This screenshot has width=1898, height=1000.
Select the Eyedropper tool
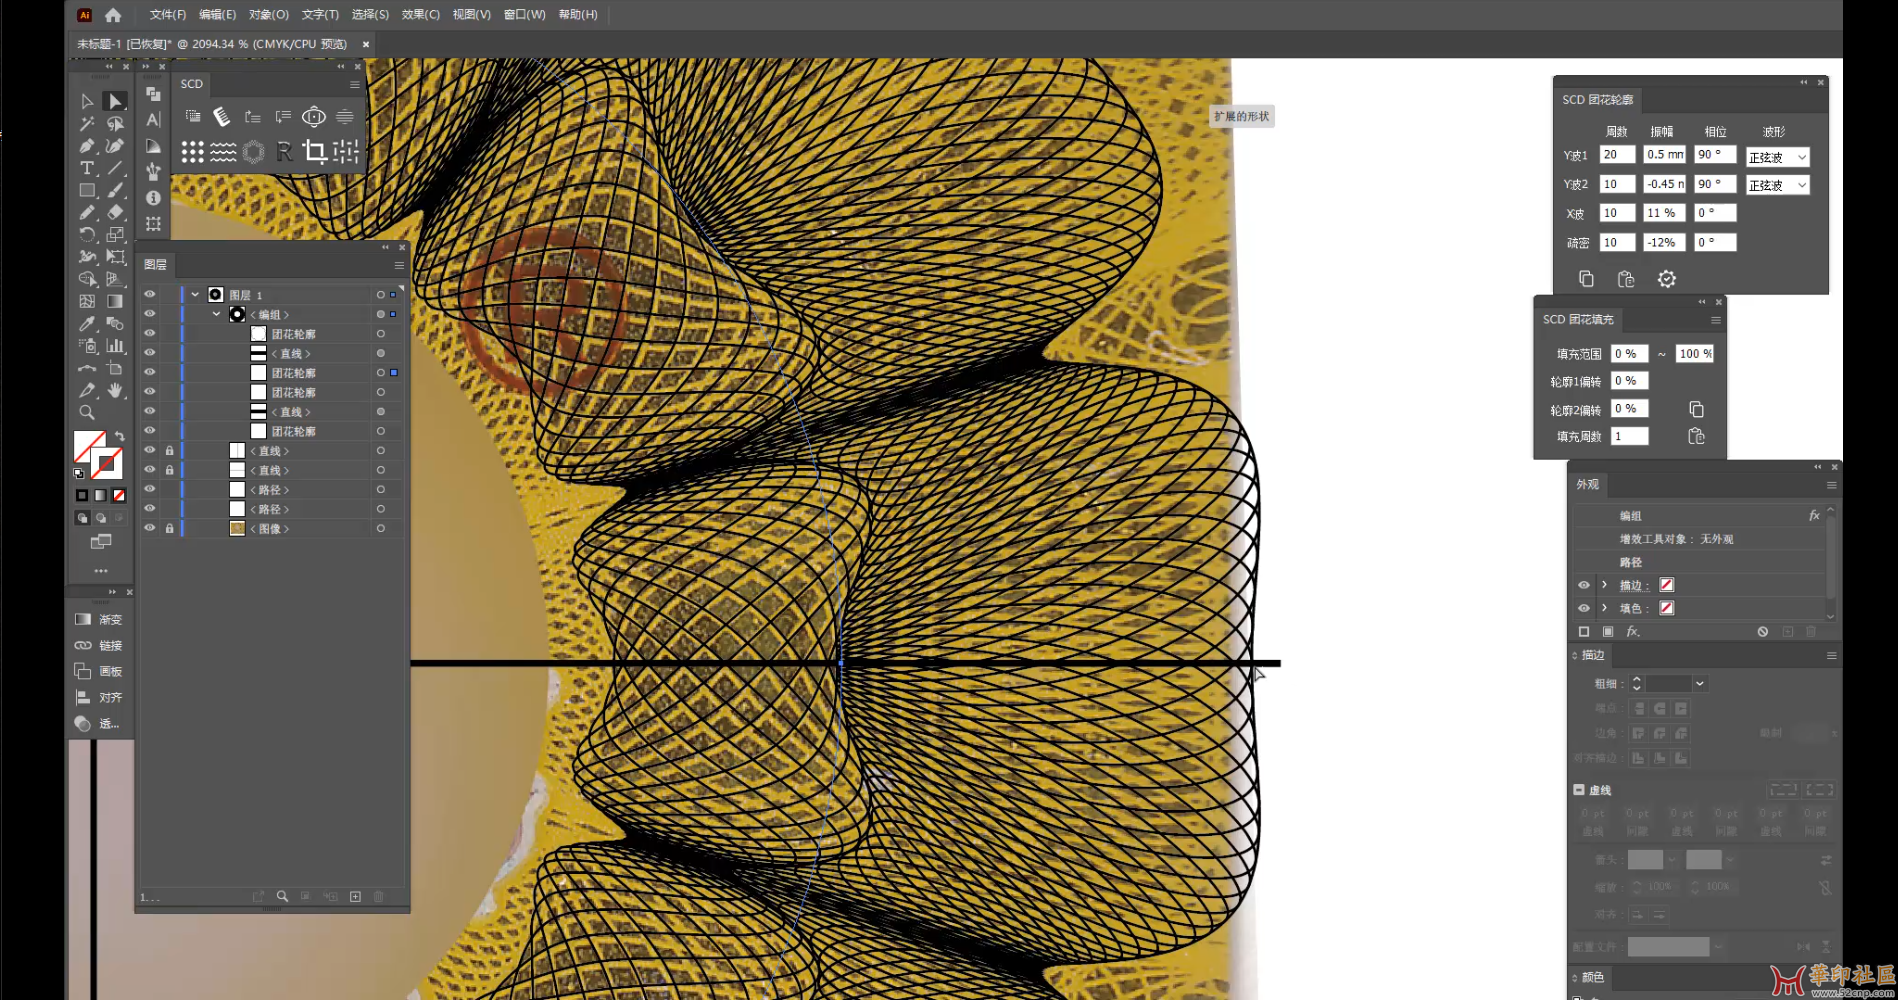pyautogui.click(x=87, y=324)
